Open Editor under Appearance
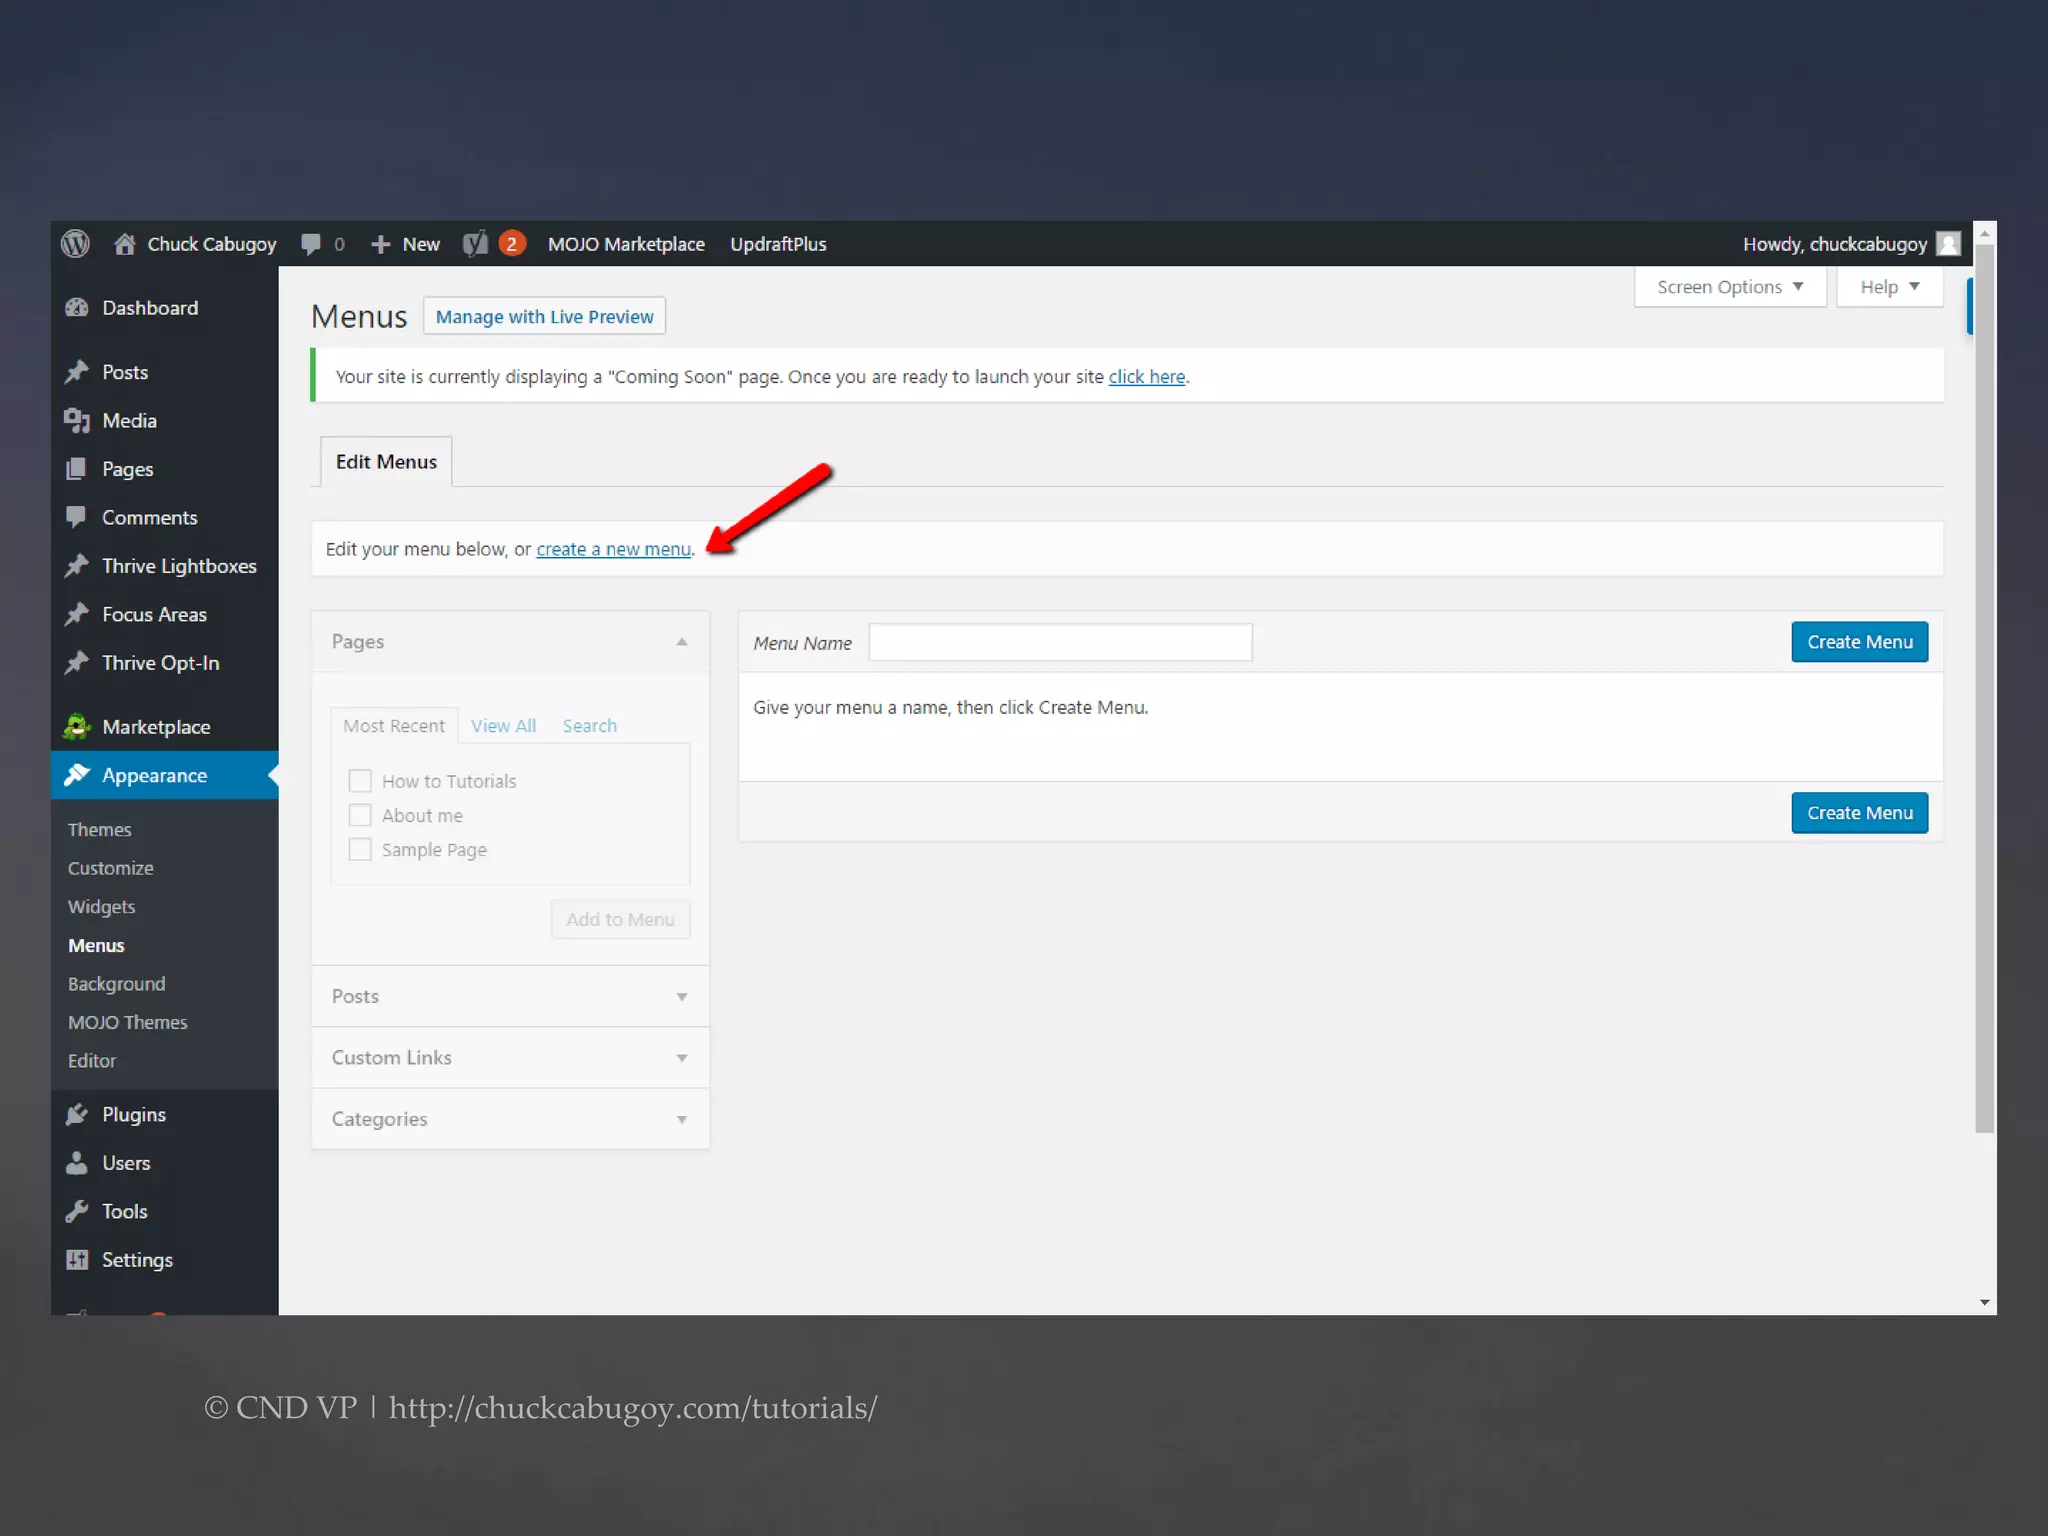Image resolution: width=2048 pixels, height=1536 pixels. (91, 1061)
